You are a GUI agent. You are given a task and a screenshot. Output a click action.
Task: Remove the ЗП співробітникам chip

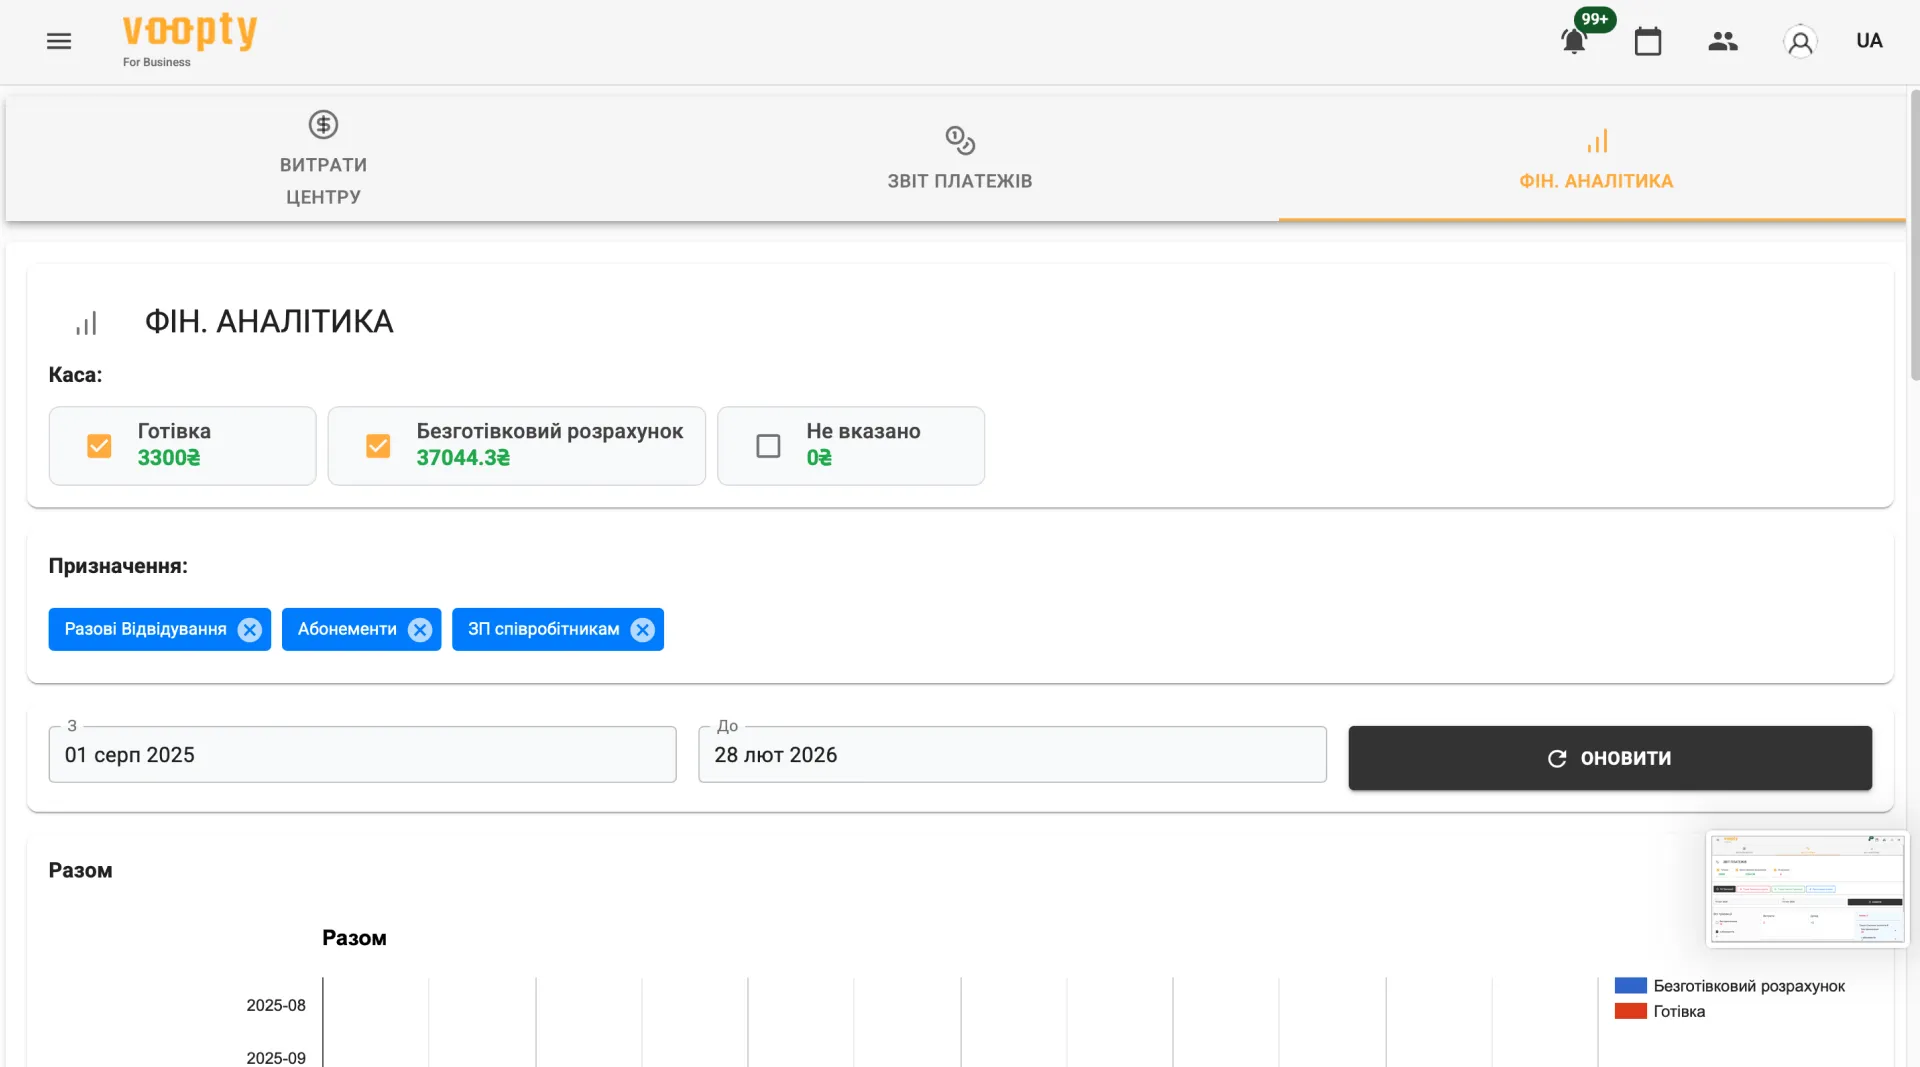tap(643, 630)
